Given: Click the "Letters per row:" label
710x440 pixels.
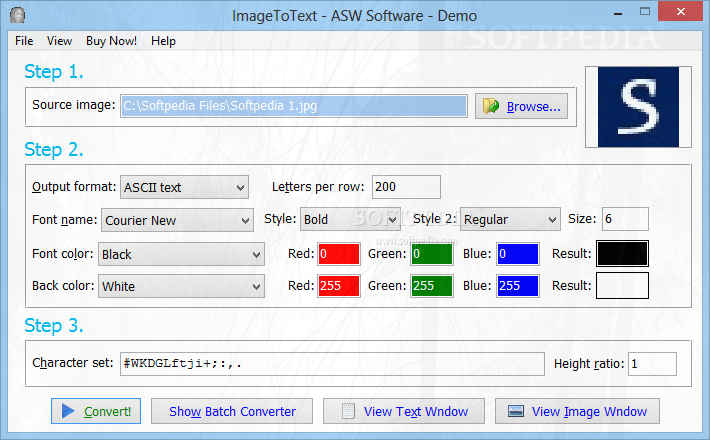Looking at the screenshot, I should [318, 187].
